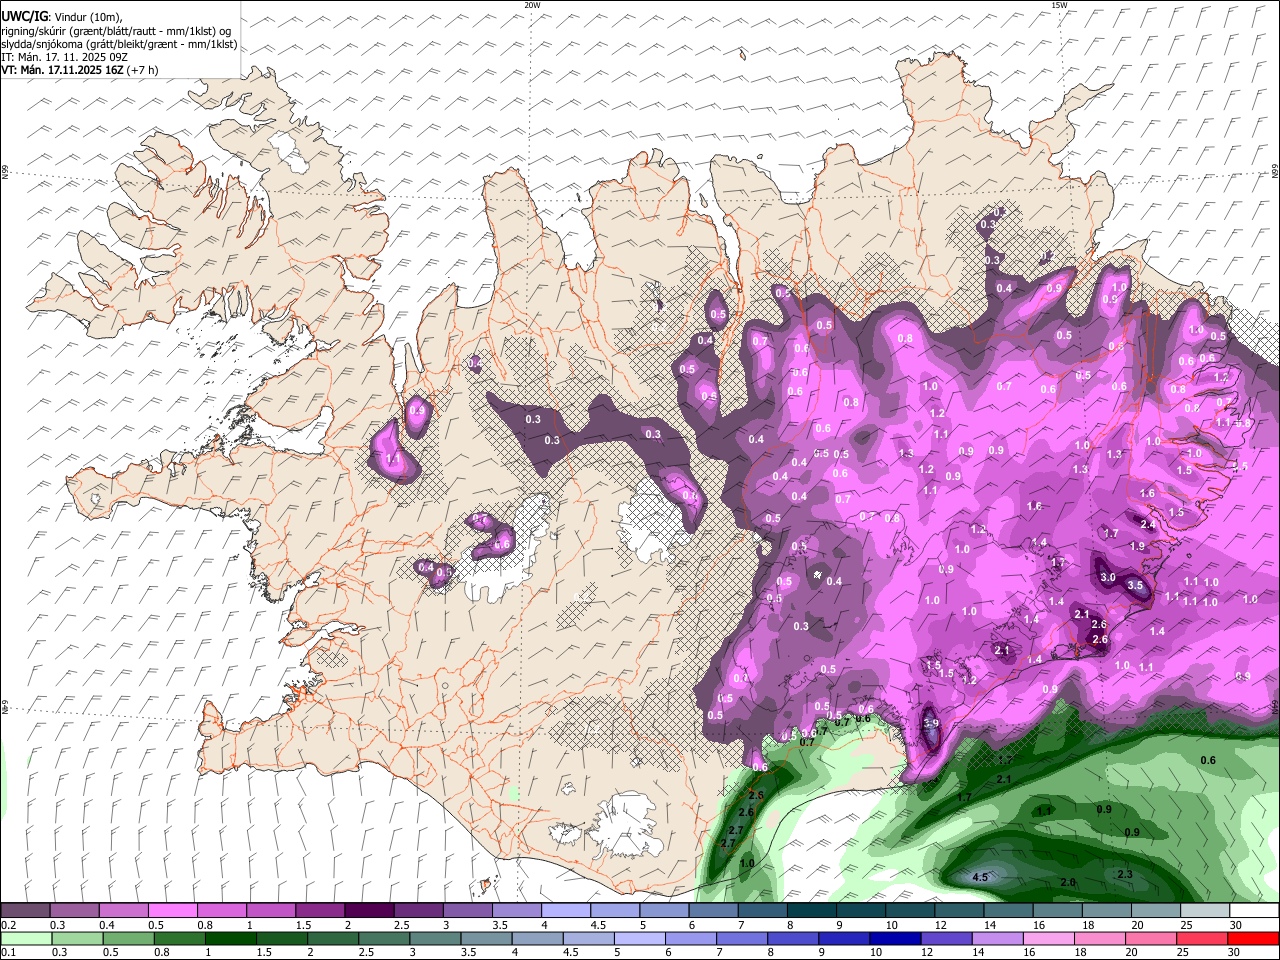The image size is (1280, 960).
Task: Click the white 30+ snow legend swatch
Action: click(1253, 910)
